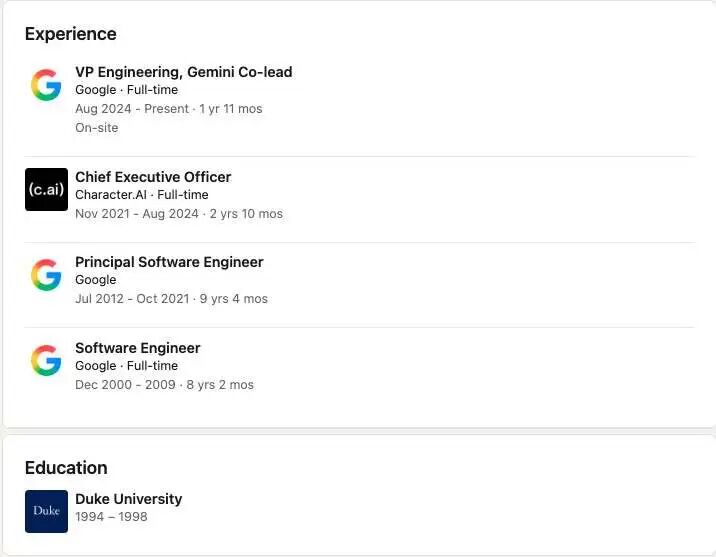The image size is (716, 557).
Task: Click the Aug 2024 - Present date line
Action: tap(168, 109)
